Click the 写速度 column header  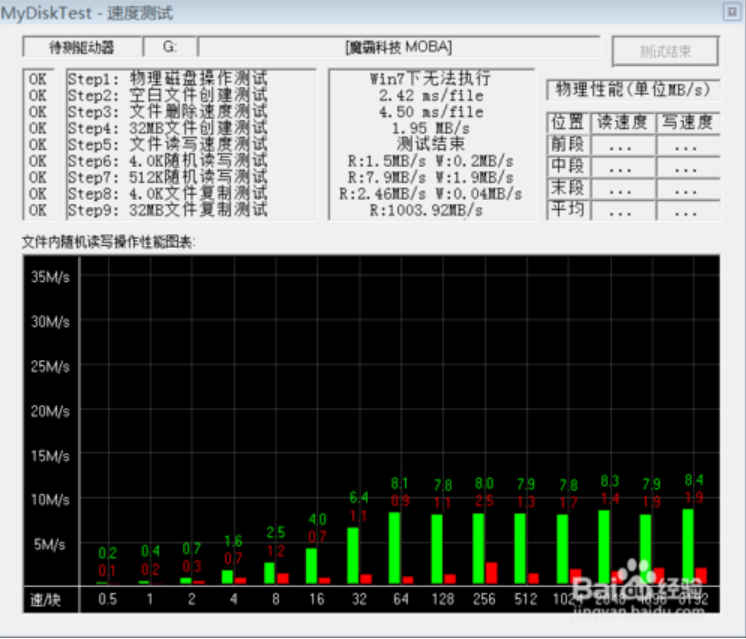685,123
